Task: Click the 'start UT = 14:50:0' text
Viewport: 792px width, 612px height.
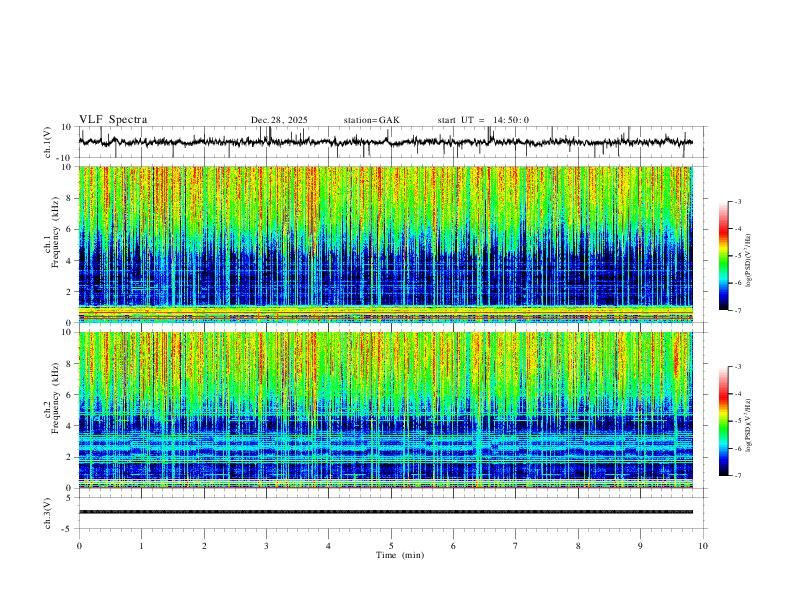Action: [x=483, y=120]
